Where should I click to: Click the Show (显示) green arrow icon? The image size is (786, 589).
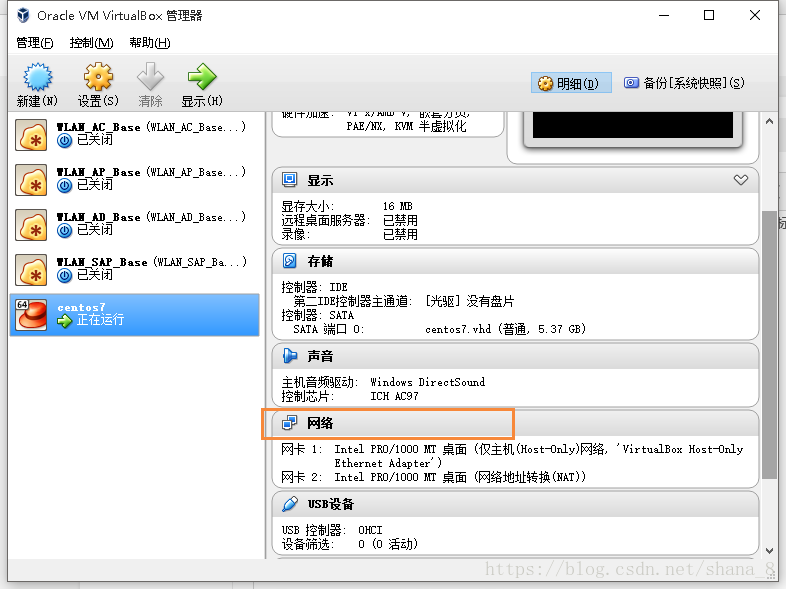[202, 77]
